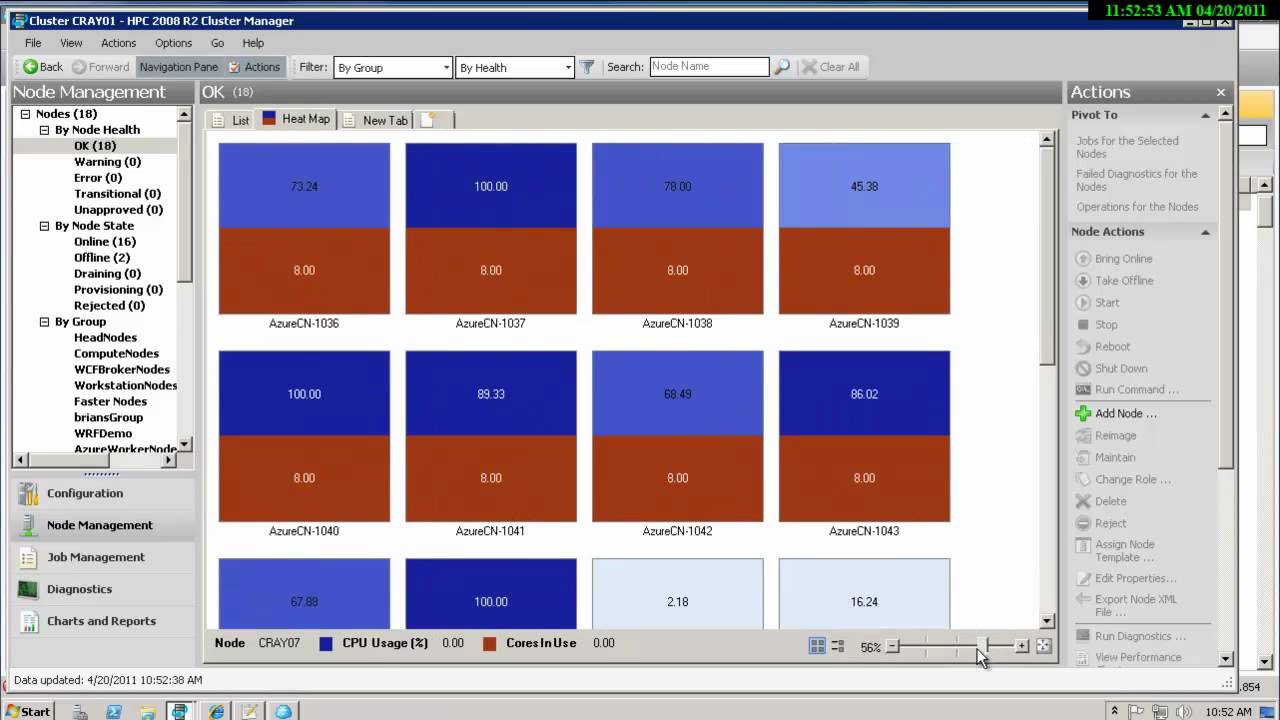
Task: Click Clear All filter button
Action: tap(830, 67)
